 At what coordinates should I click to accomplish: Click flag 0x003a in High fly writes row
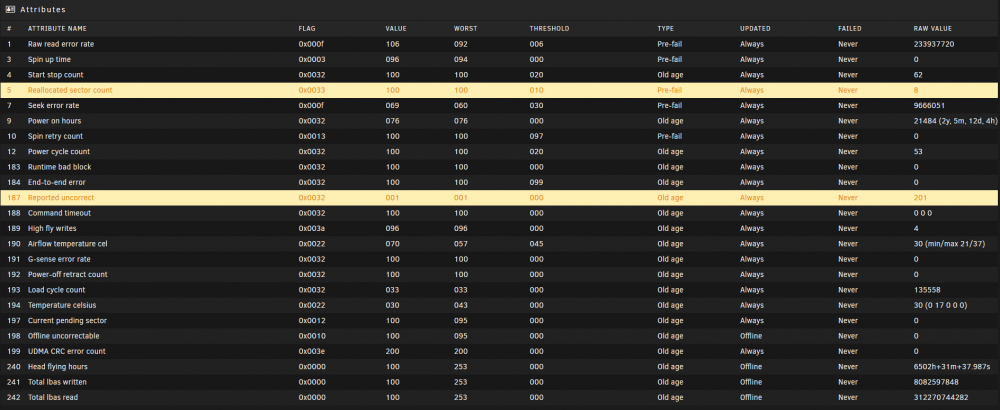(312, 228)
